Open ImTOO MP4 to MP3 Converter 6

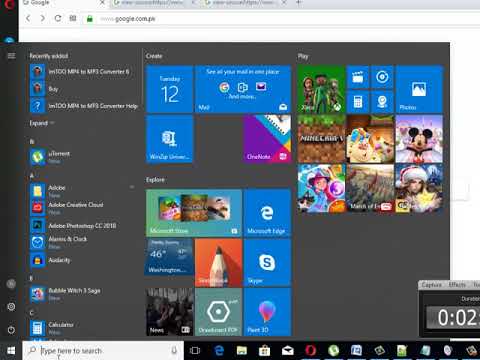83,71
